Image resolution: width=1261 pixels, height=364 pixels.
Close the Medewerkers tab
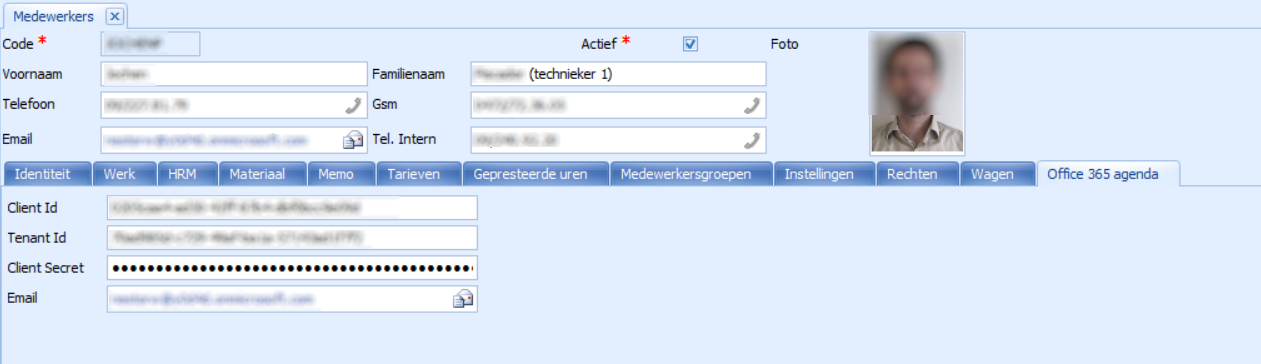click(x=114, y=16)
